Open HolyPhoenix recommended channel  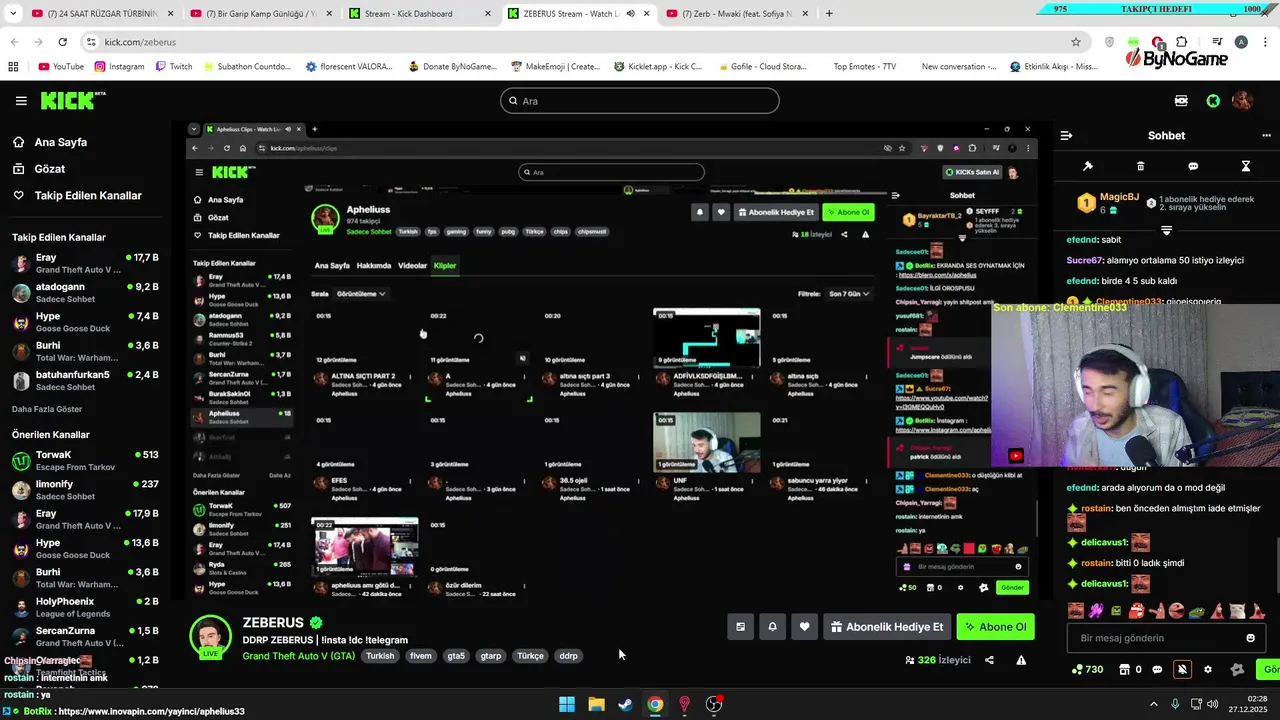tap(84, 607)
